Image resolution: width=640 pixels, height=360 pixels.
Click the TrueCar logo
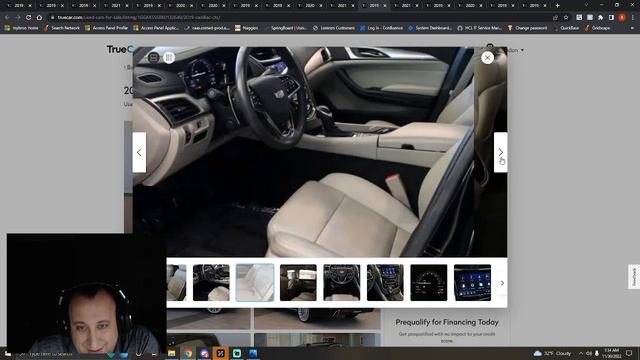tap(120, 49)
